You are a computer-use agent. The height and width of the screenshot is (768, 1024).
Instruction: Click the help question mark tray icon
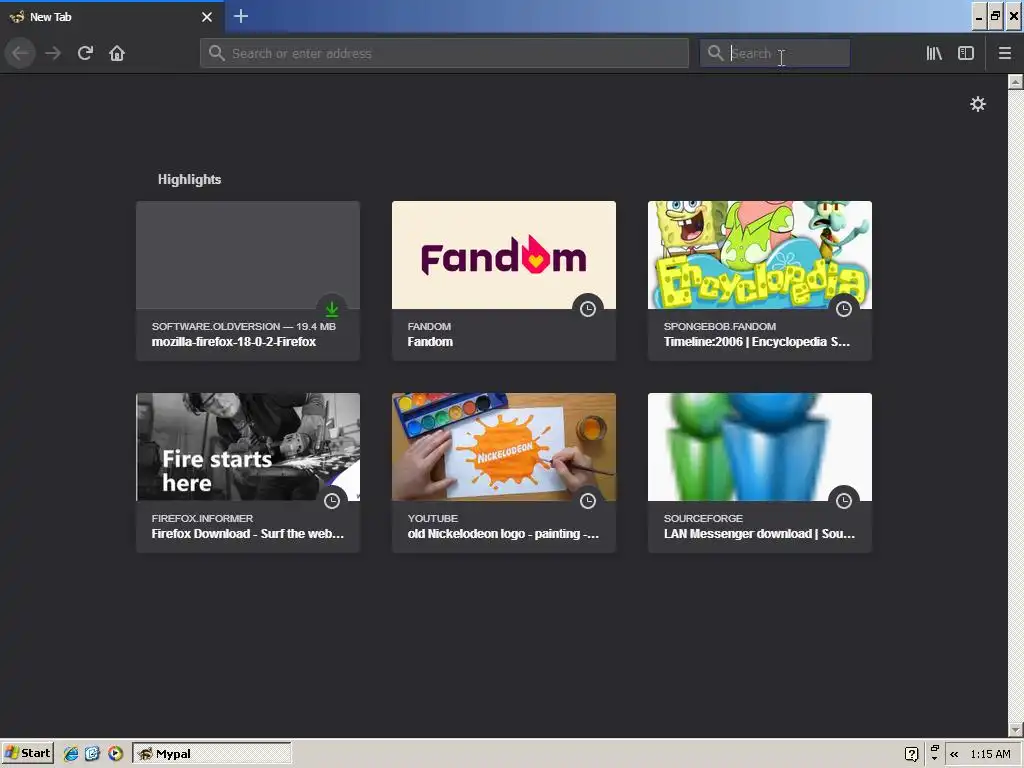pos(912,754)
